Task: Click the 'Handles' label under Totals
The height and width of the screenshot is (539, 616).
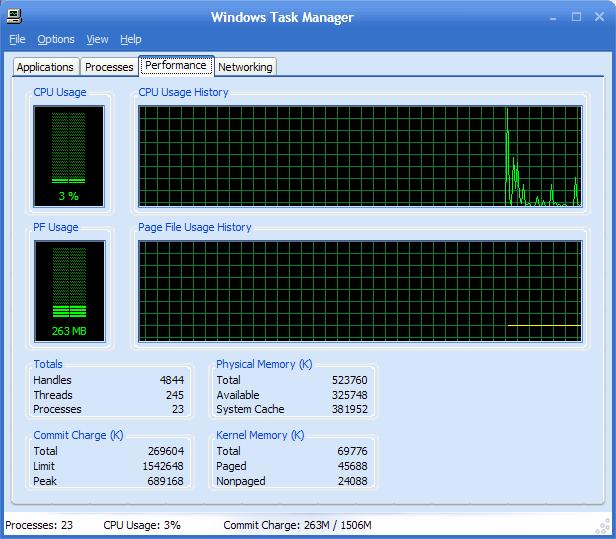Action: [52, 380]
